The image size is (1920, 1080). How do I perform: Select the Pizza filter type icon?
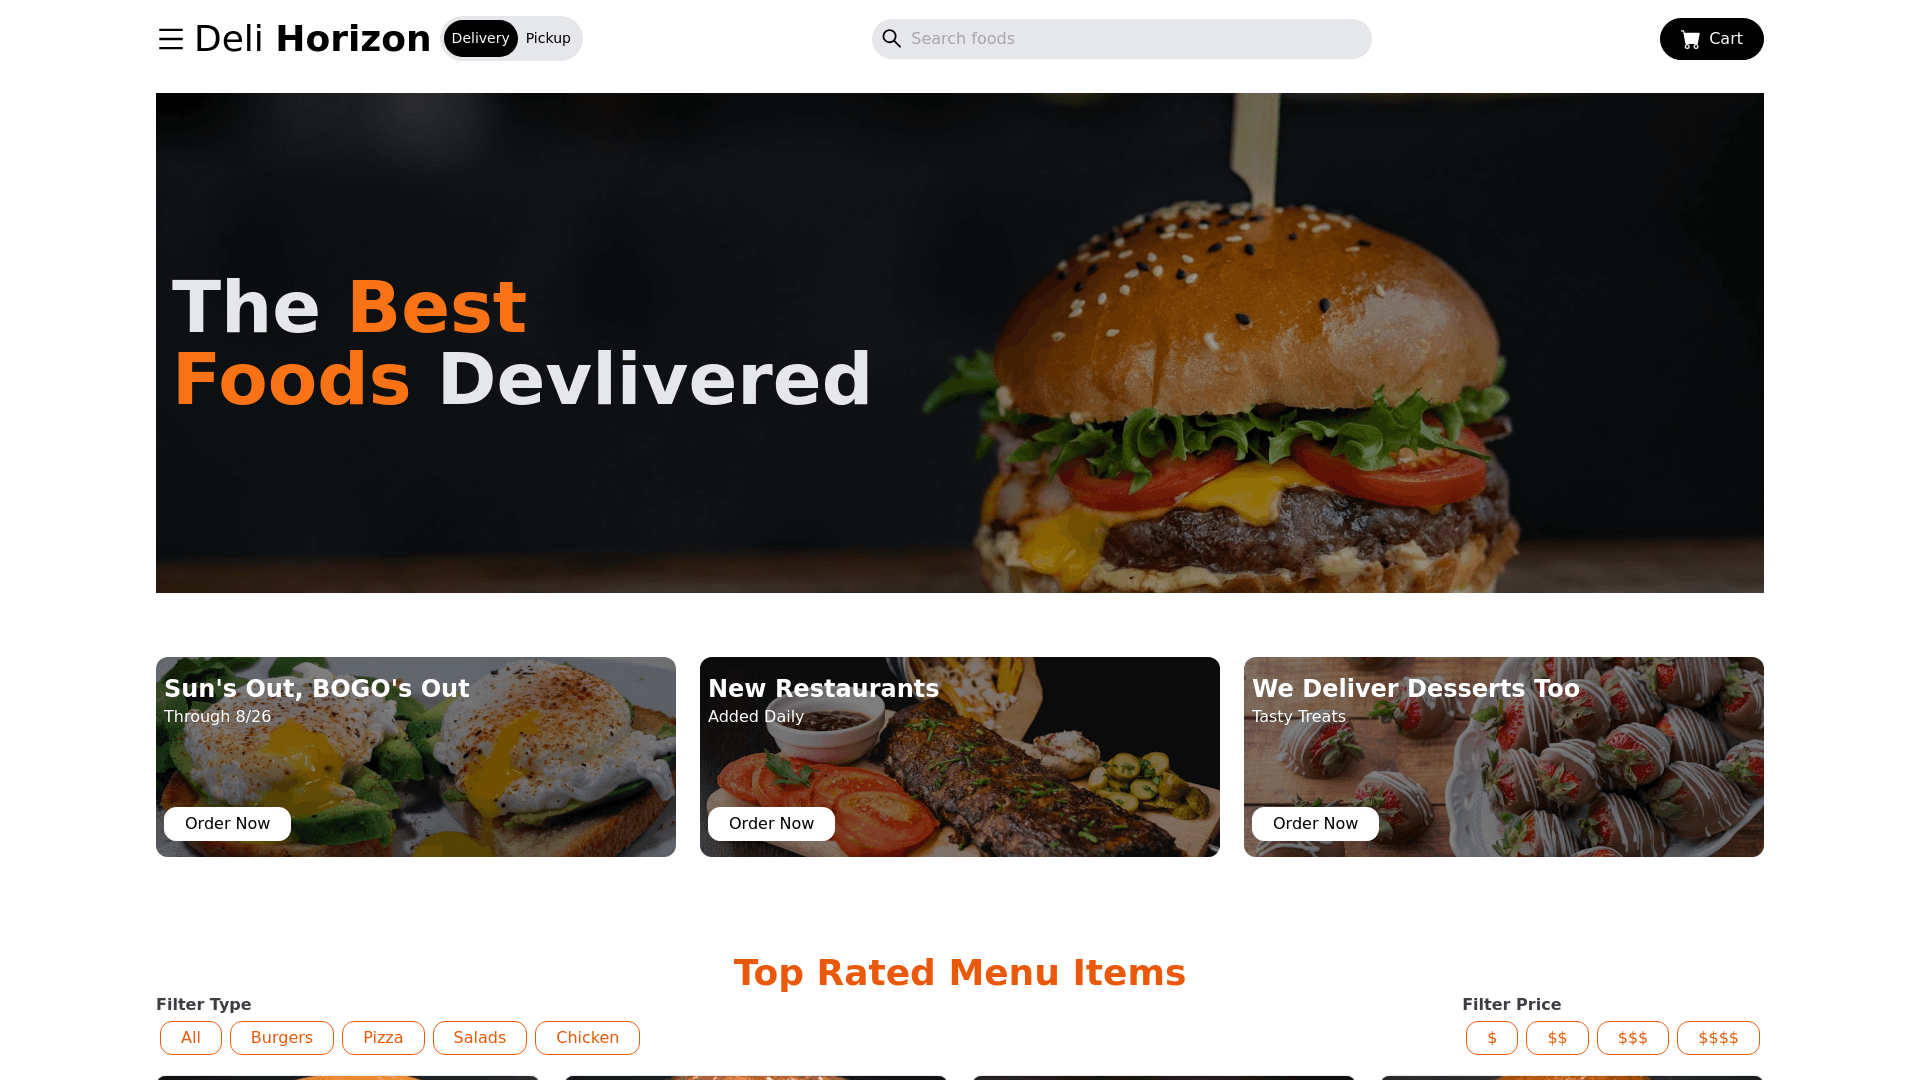pyautogui.click(x=382, y=1038)
